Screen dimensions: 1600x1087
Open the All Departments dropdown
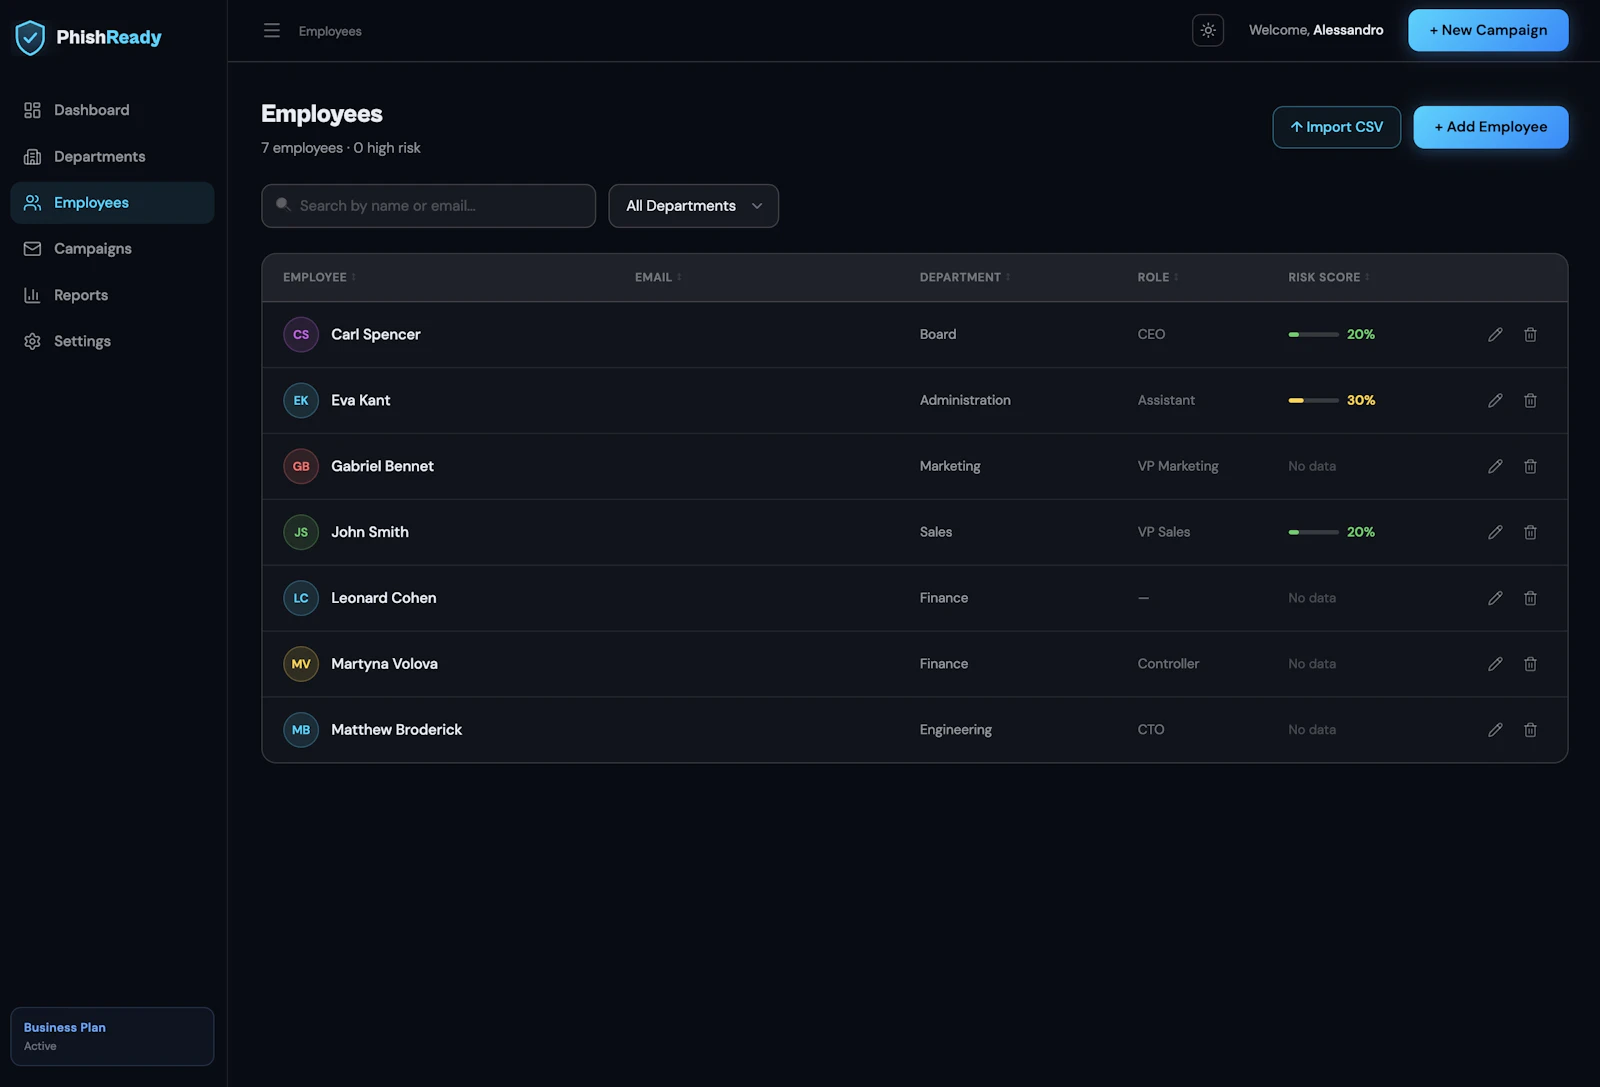[693, 206]
